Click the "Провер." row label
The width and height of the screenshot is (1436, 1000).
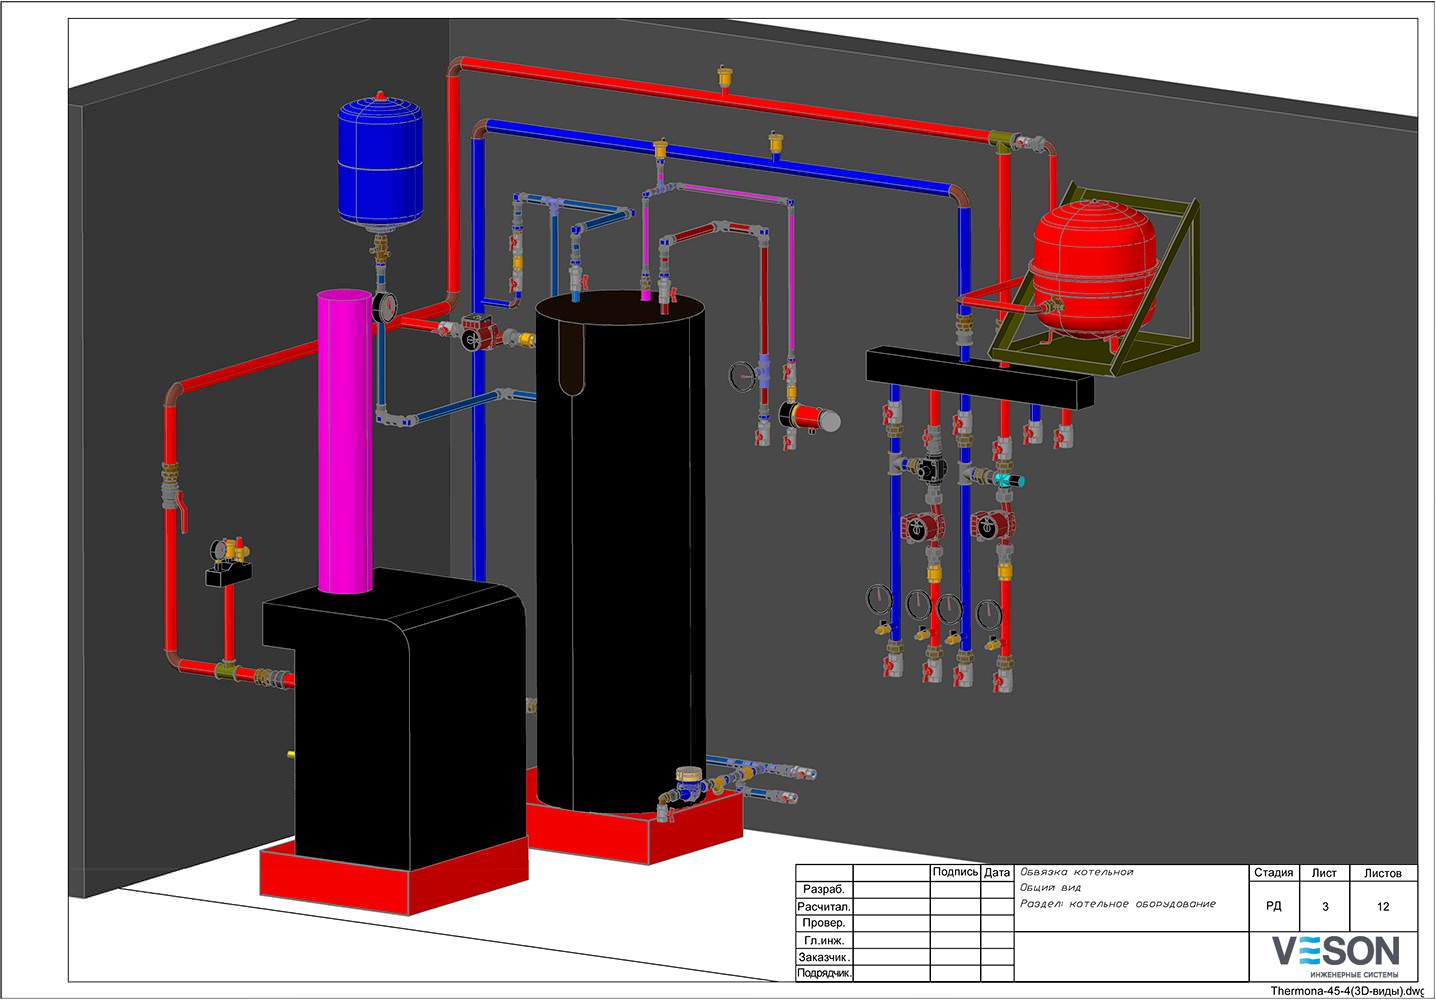pyautogui.click(x=824, y=923)
